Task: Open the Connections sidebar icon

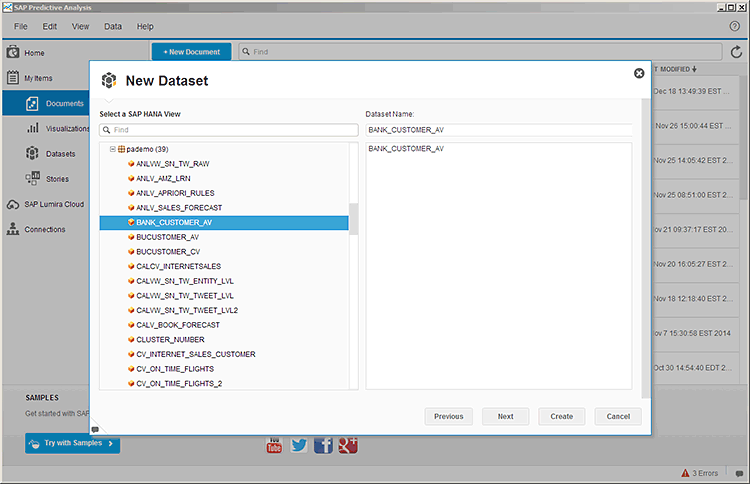Action: [x=13, y=229]
